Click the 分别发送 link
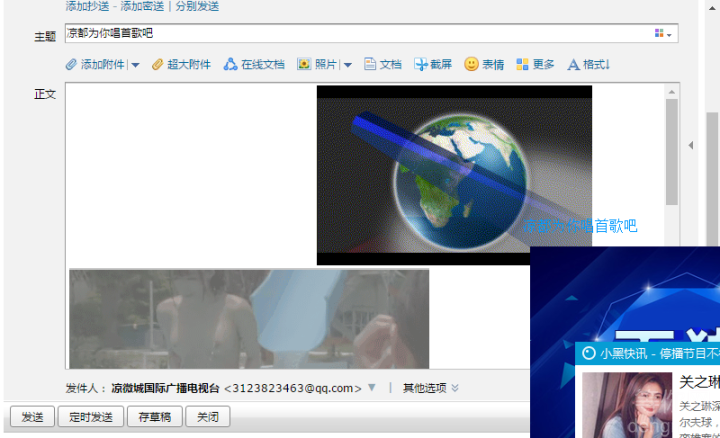720x438 pixels. coord(197,6)
